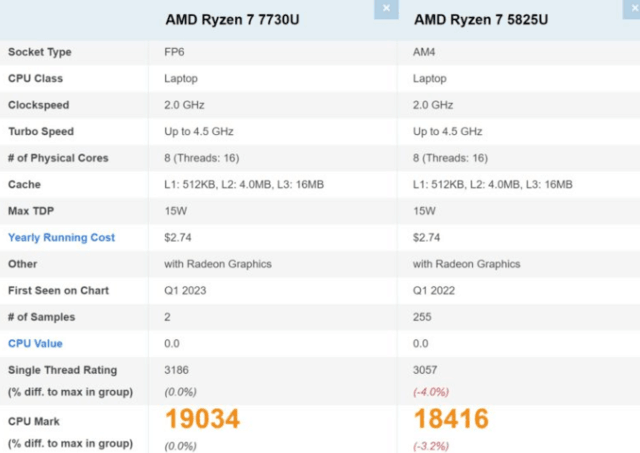
Task: Click the 3057 single thread rating
Action: click(x=426, y=370)
